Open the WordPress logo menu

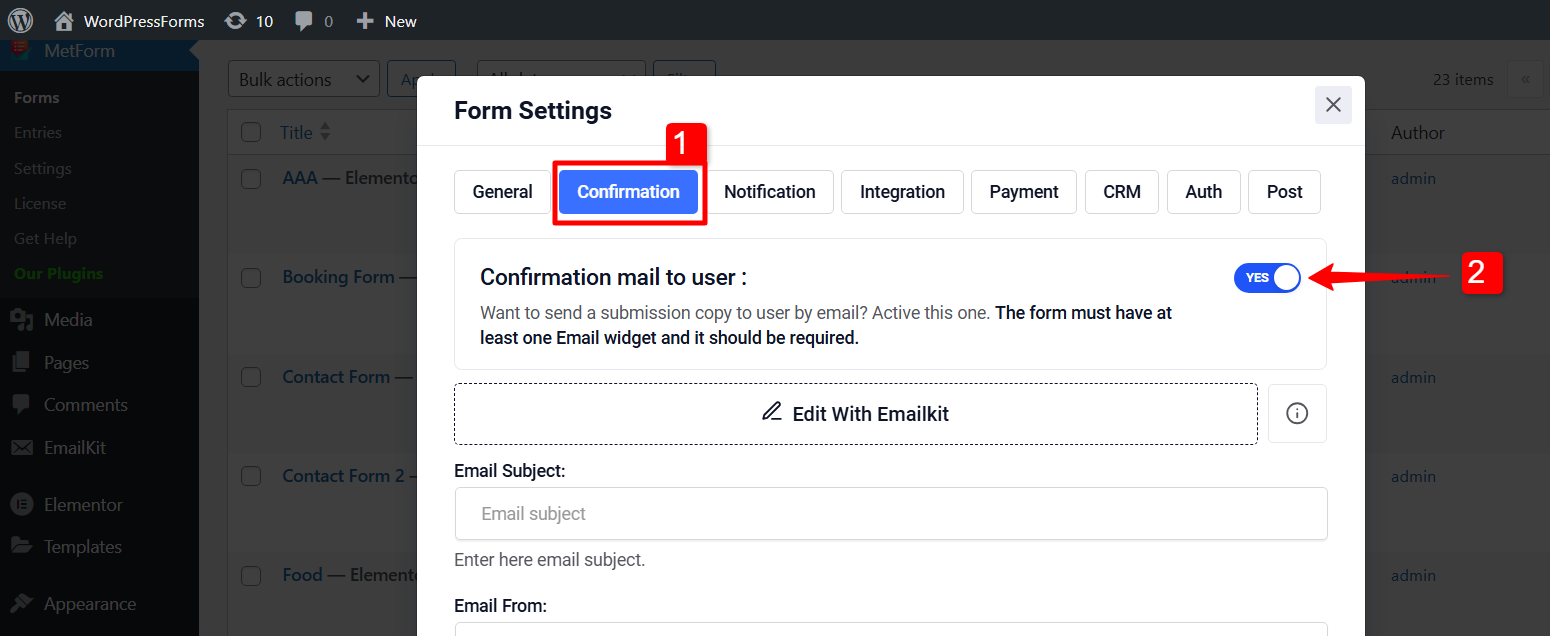pos(20,20)
